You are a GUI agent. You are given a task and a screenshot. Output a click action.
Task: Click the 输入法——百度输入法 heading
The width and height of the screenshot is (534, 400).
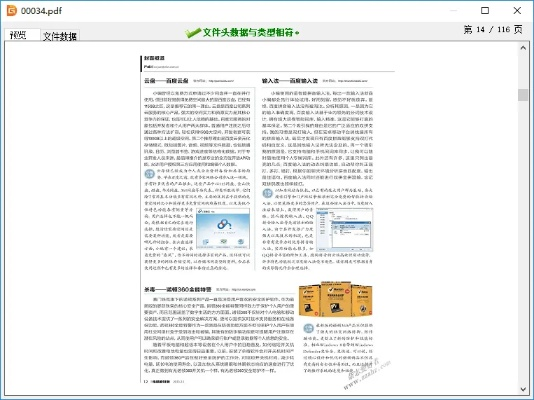290,81
